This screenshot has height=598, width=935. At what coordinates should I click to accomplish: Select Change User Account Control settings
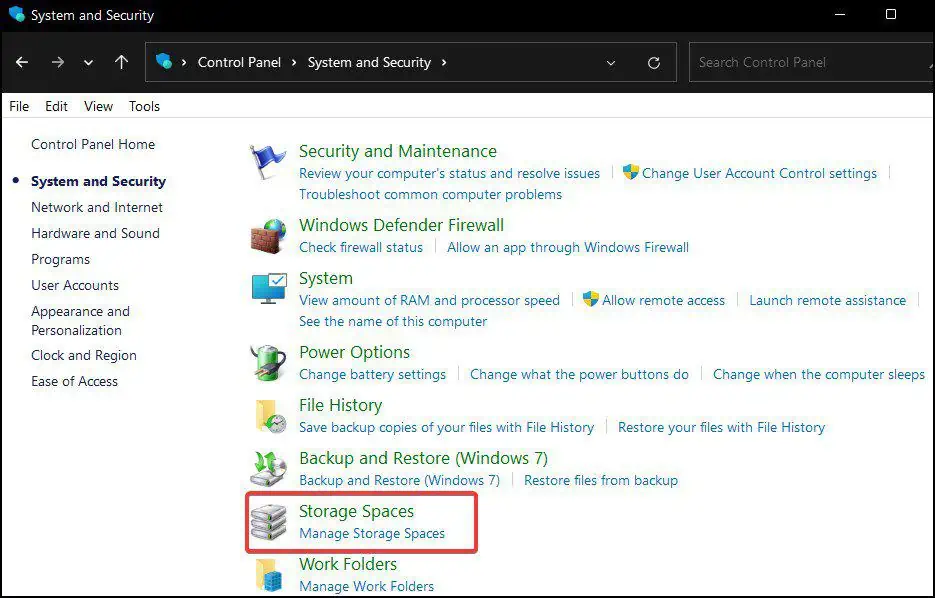tap(759, 173)
